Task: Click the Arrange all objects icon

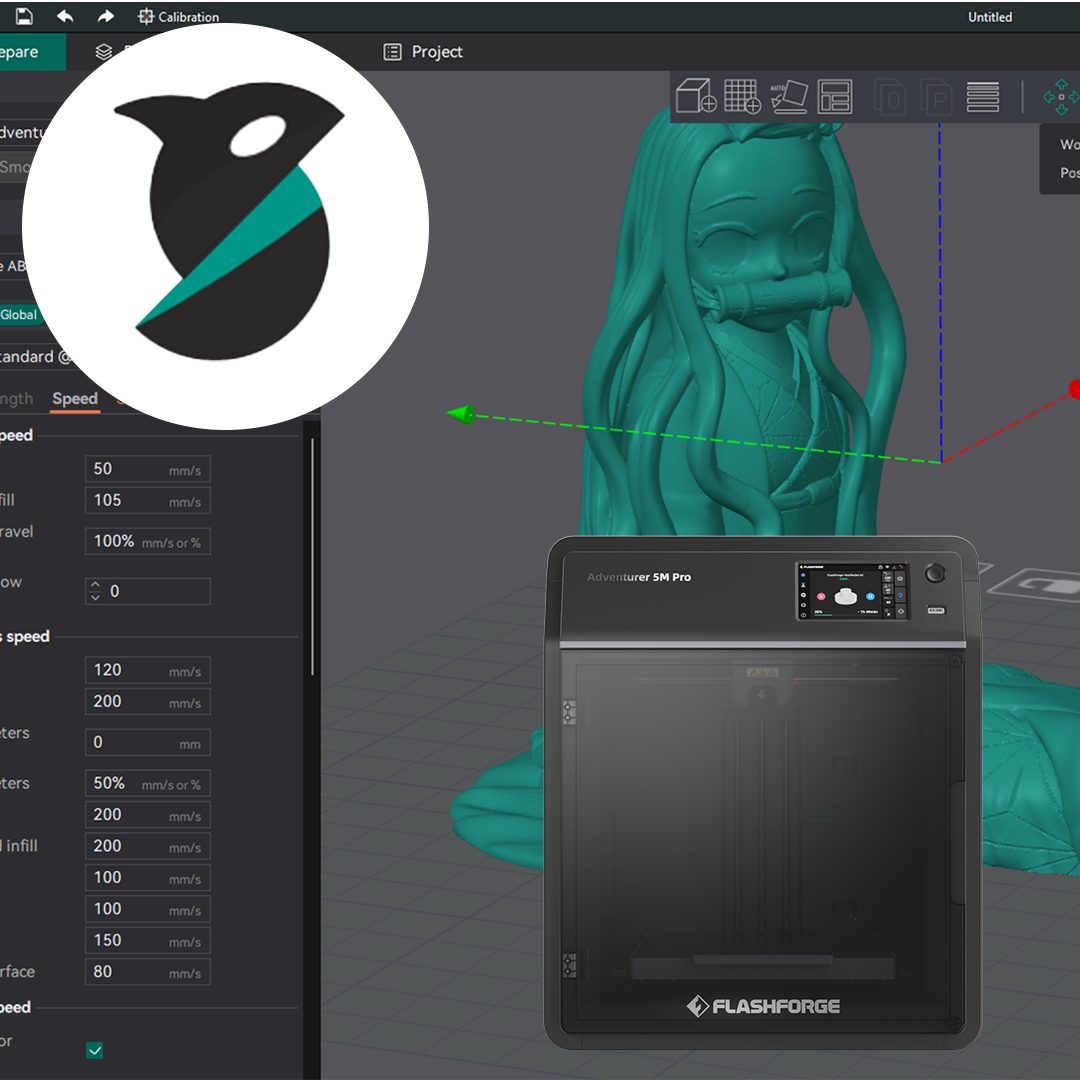Action: click(834, 96)
